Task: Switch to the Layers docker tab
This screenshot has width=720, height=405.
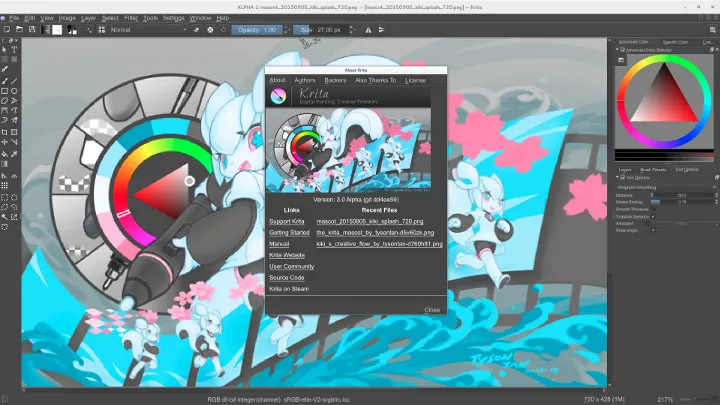Action: click(625, 169)
